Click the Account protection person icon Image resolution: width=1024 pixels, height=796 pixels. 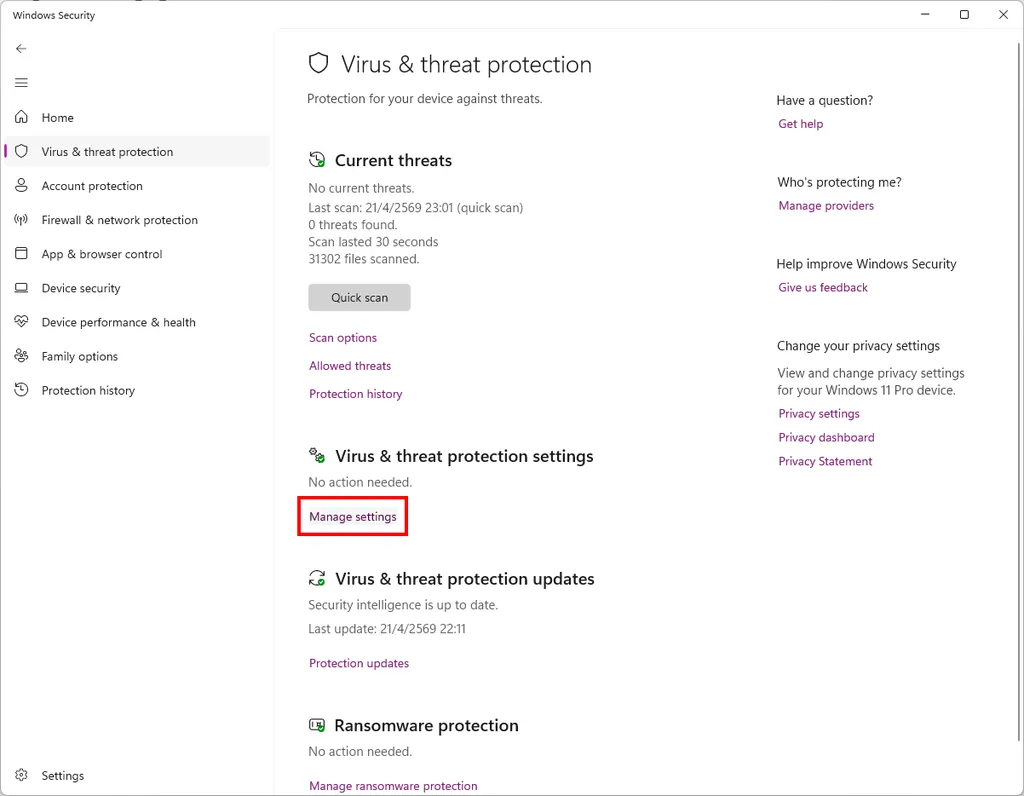[x=21, y=185]
